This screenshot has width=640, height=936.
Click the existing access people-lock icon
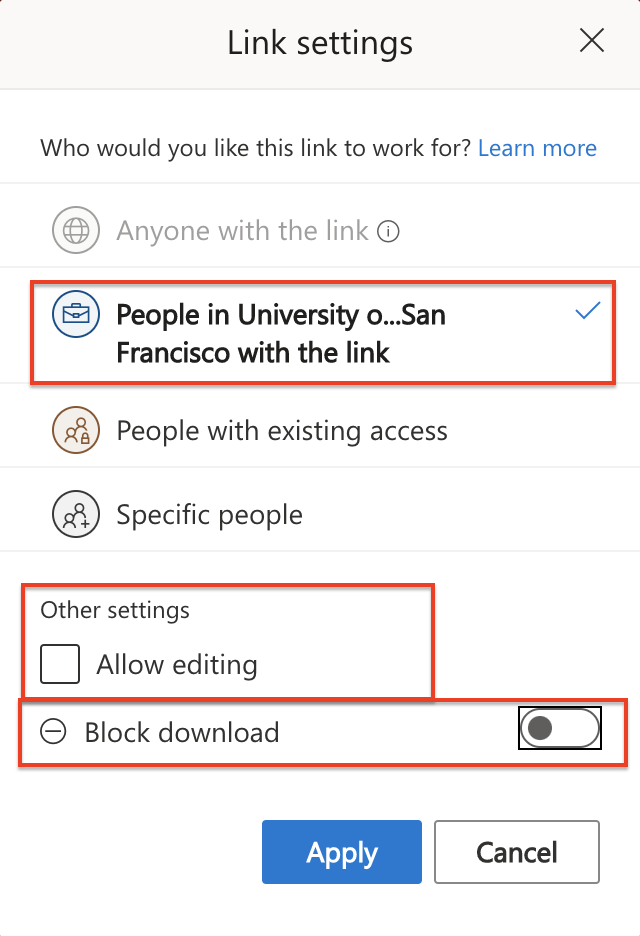[74, 431]
